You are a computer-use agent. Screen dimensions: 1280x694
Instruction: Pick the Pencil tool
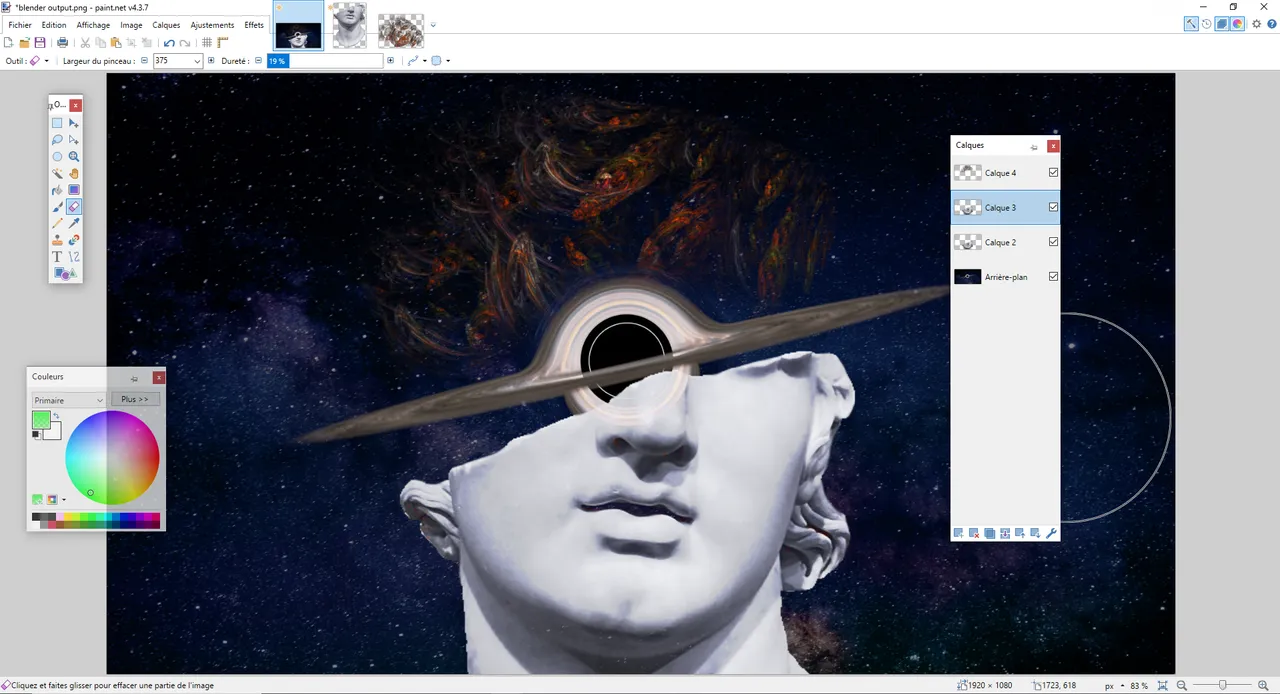click(57, 223)
